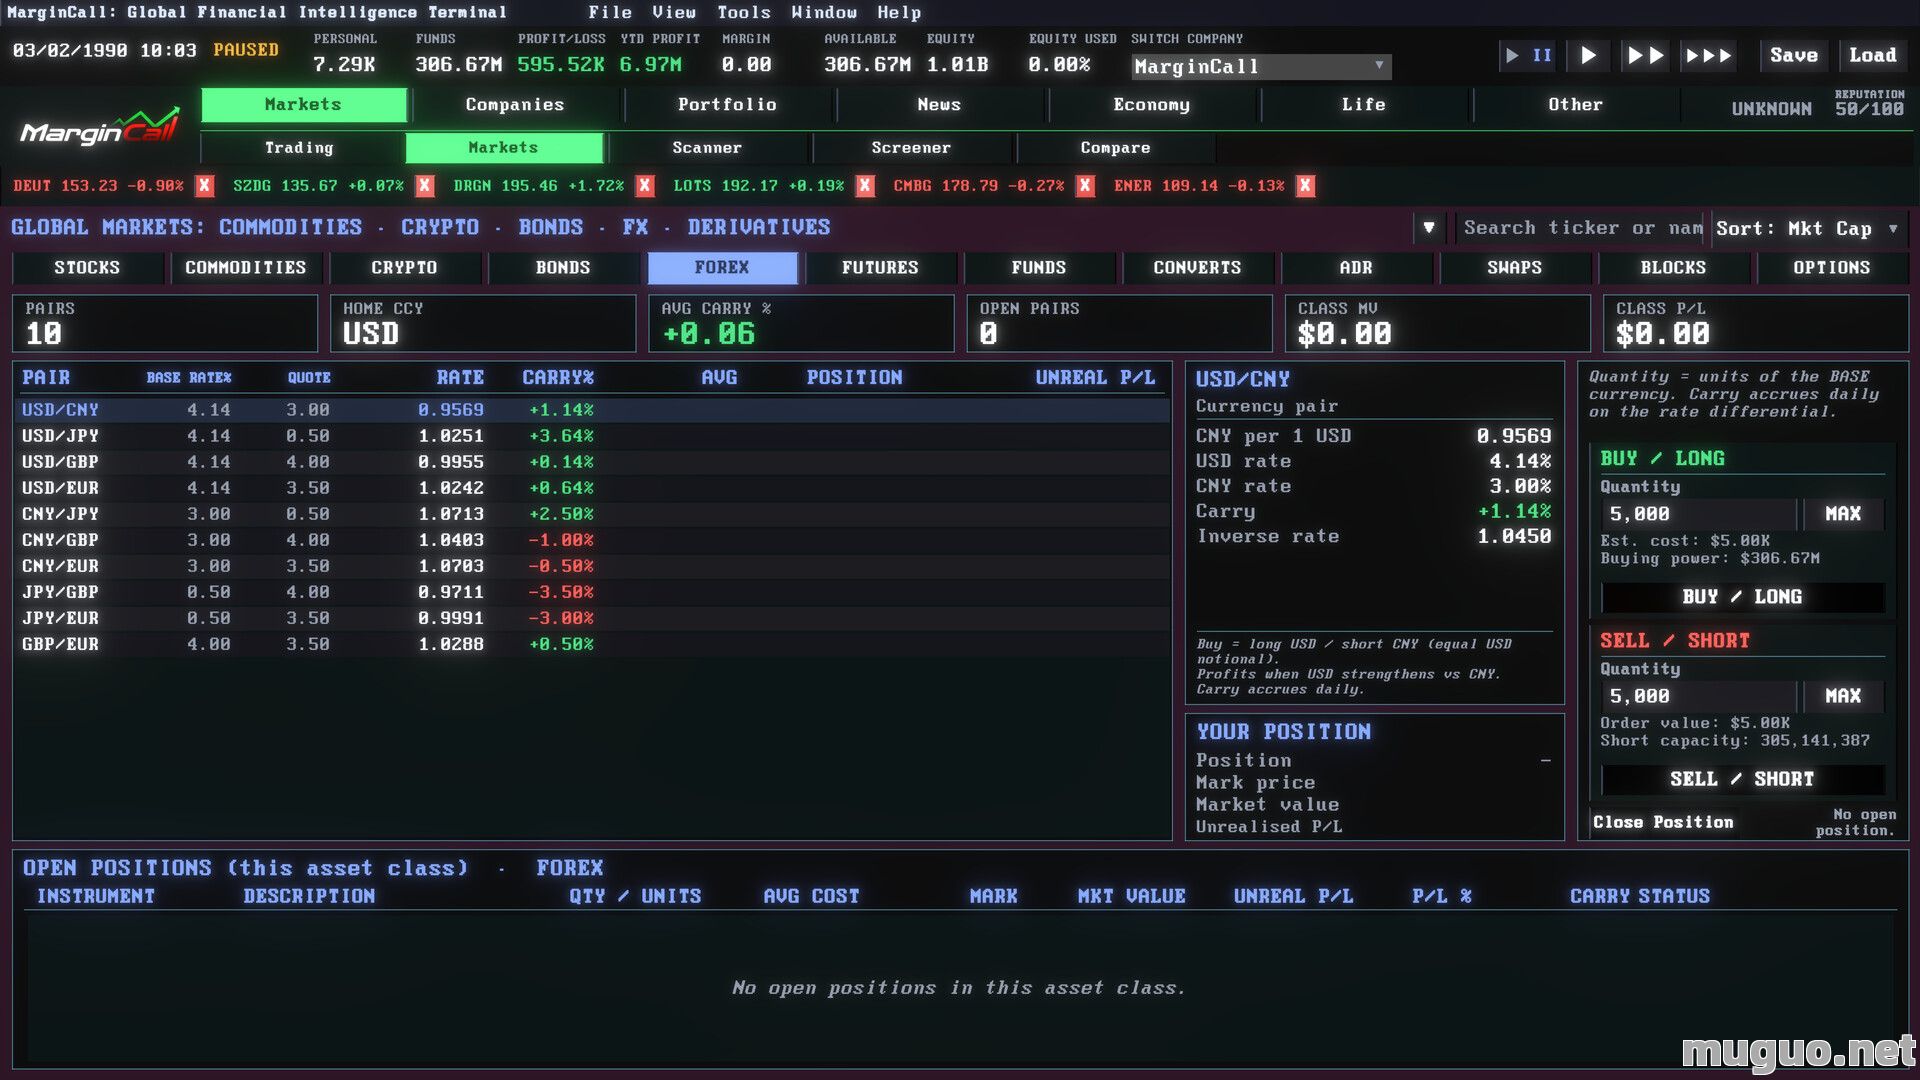Open the File menu
Viewport: 1920px width, 1080px height.
[x=610, y=12]
